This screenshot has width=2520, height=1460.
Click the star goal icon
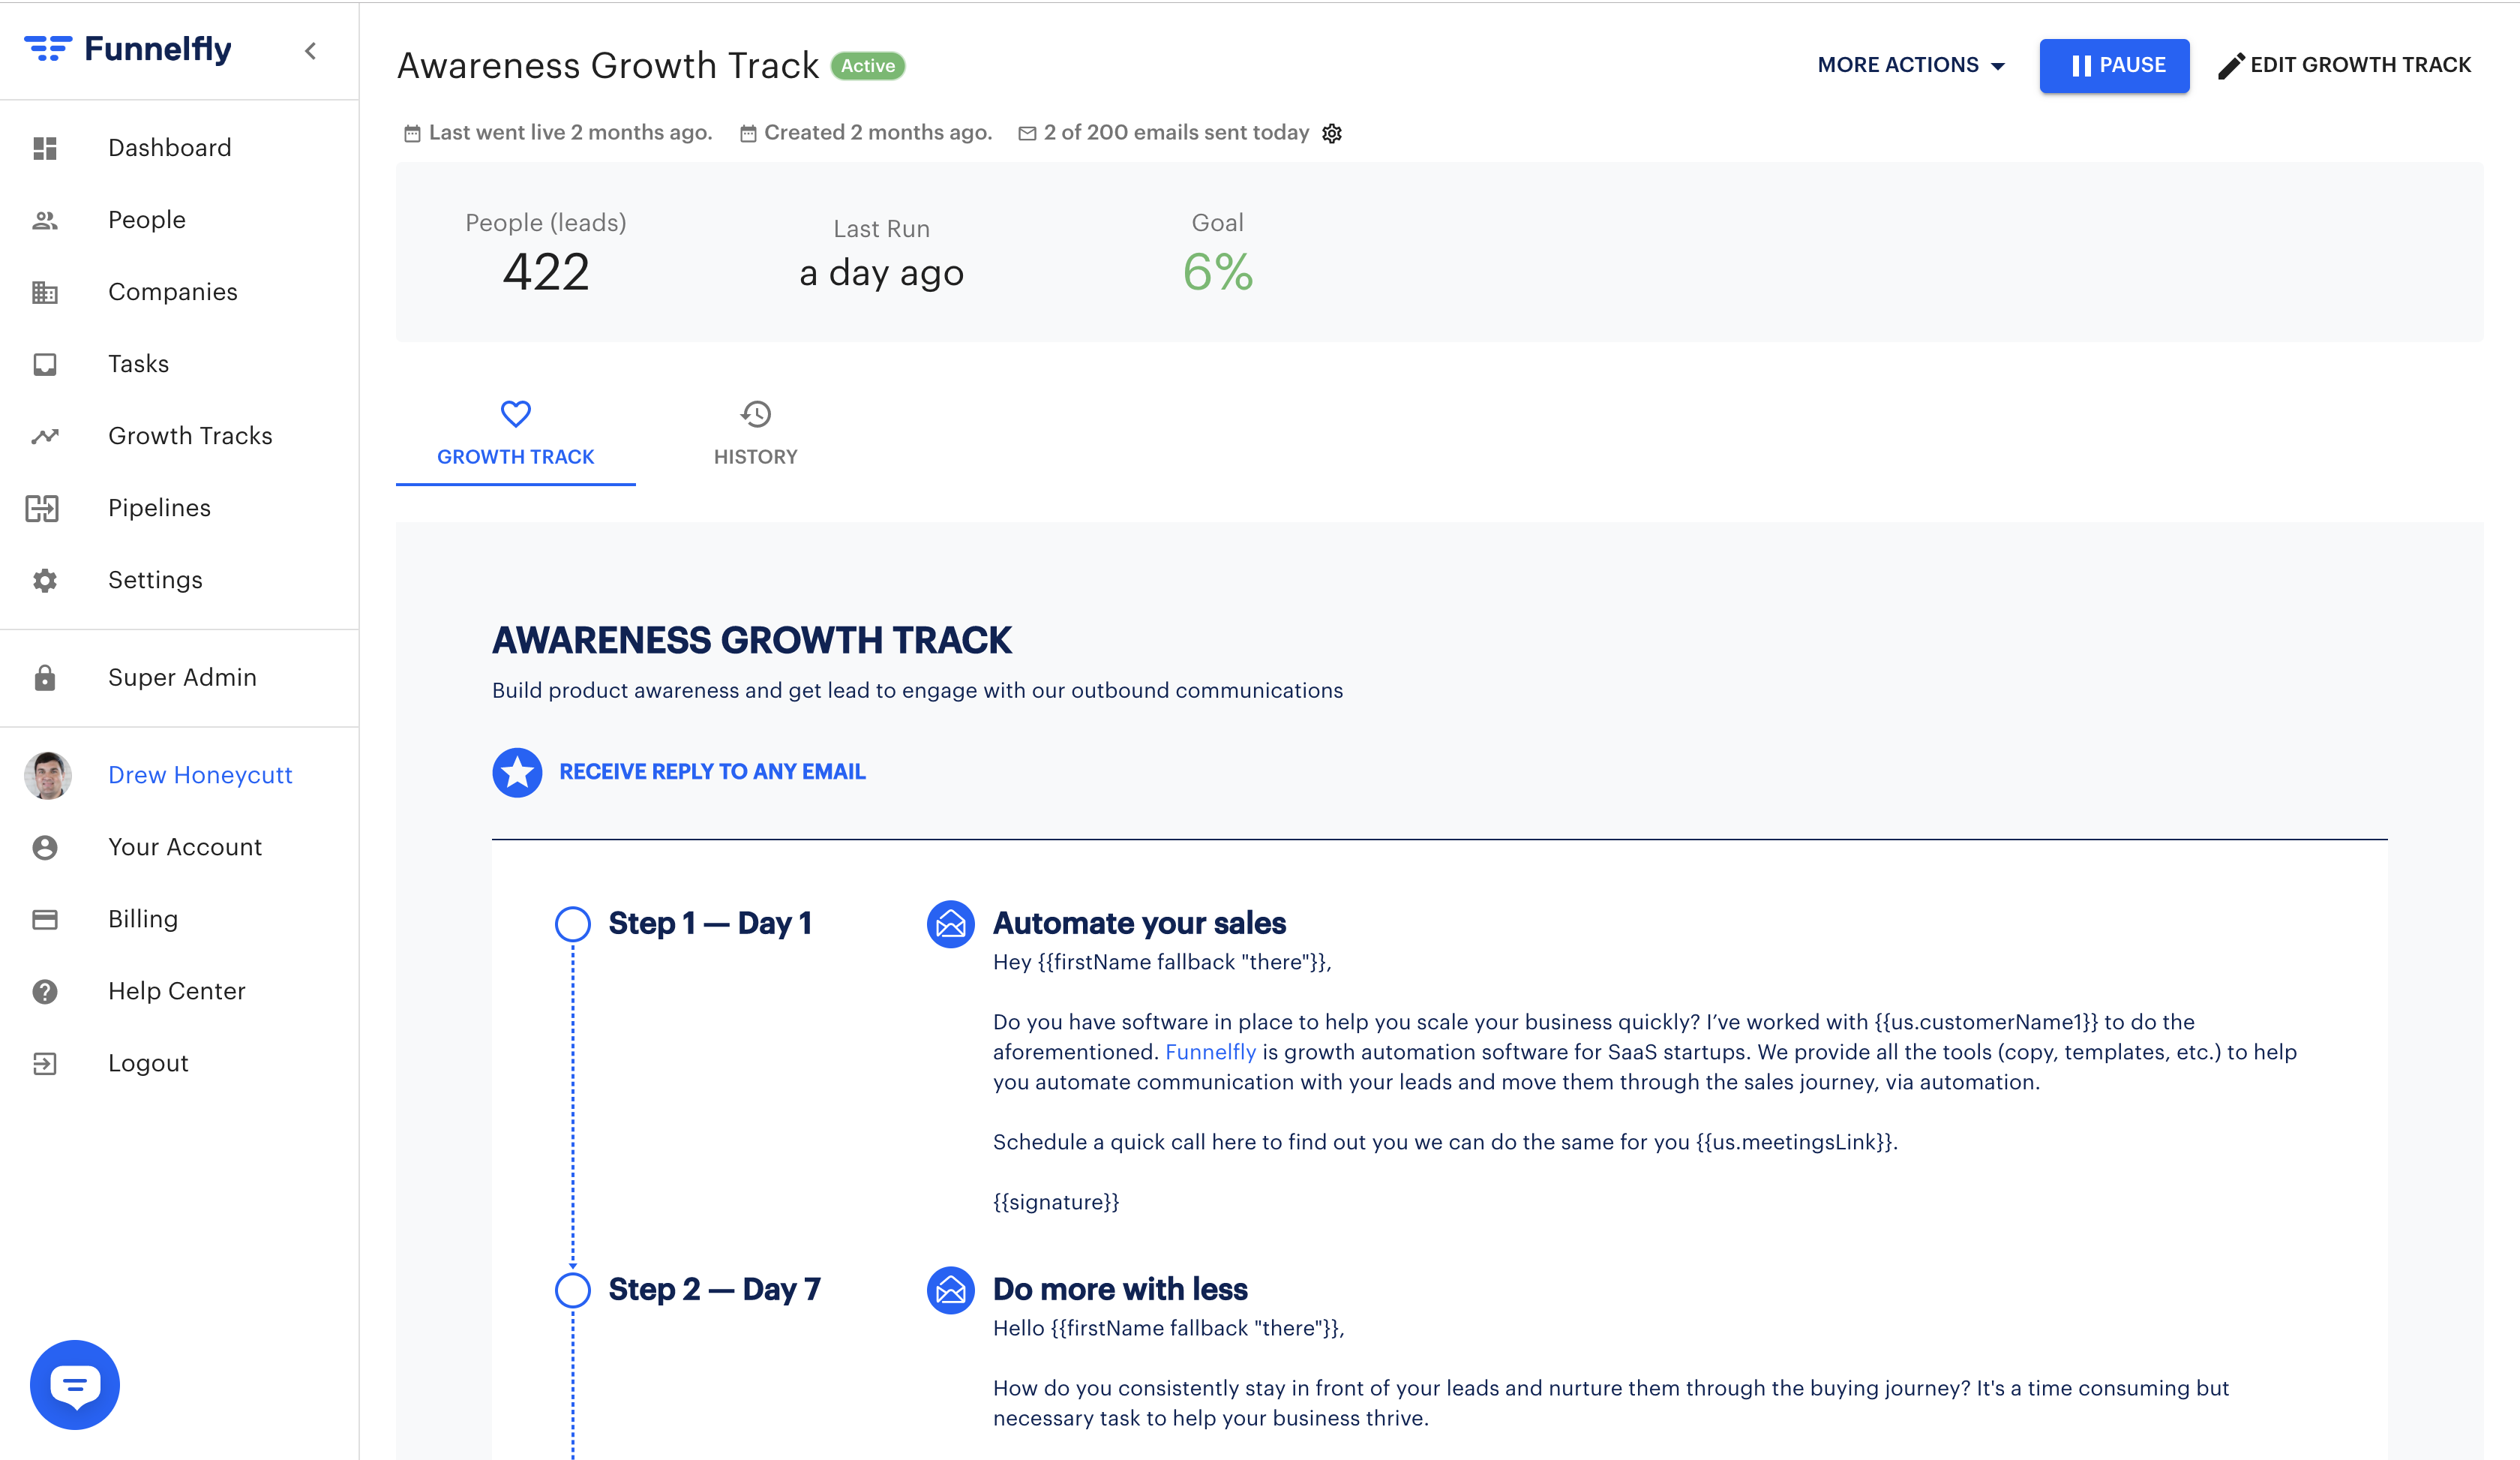(x=517, y=772)
